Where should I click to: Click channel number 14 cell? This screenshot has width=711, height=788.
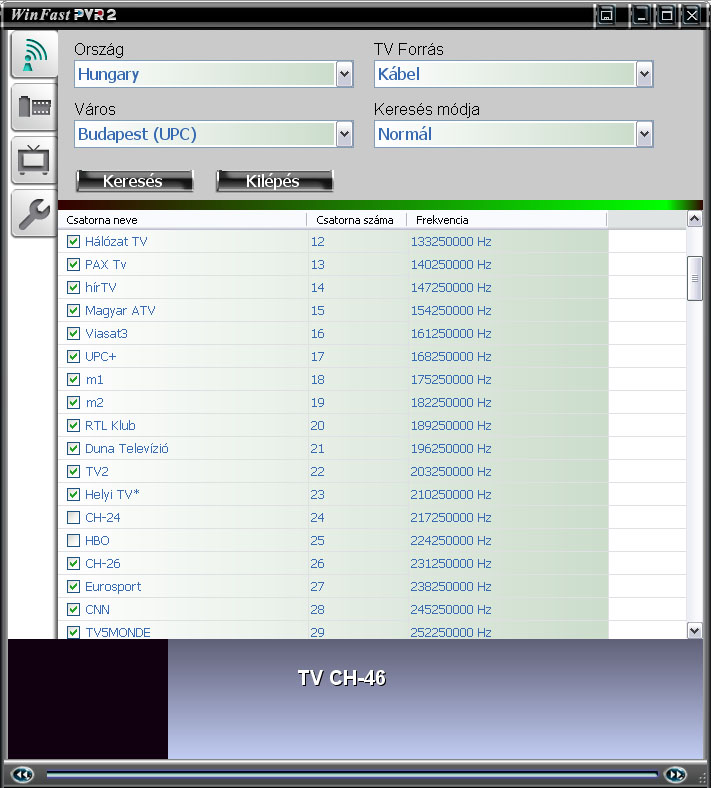(x=318, y=287)
